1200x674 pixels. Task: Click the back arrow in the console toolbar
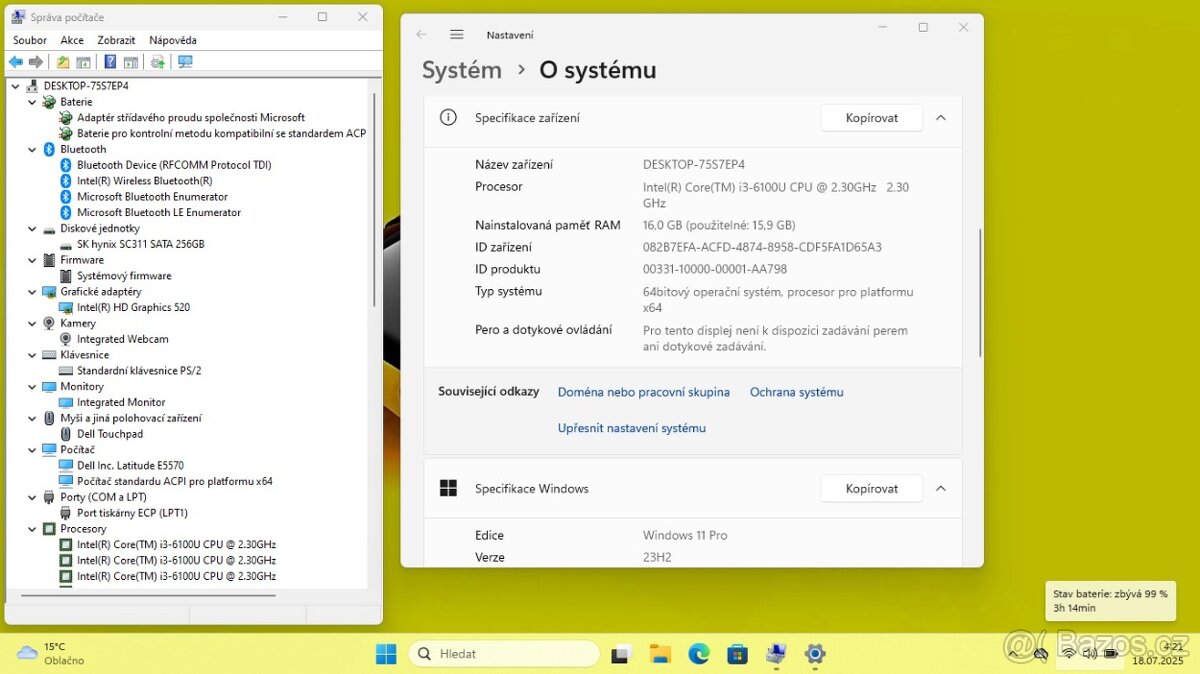pos(15,62)
